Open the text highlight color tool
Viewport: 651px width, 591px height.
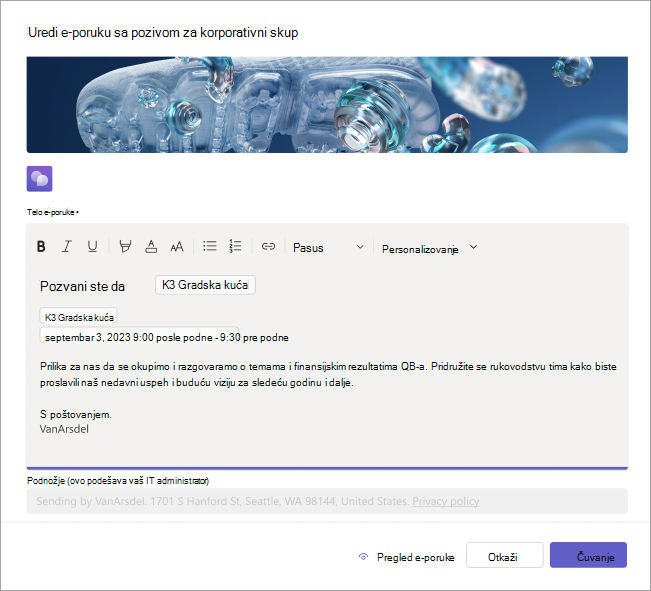pyautogui.click(x=125, y=247)
